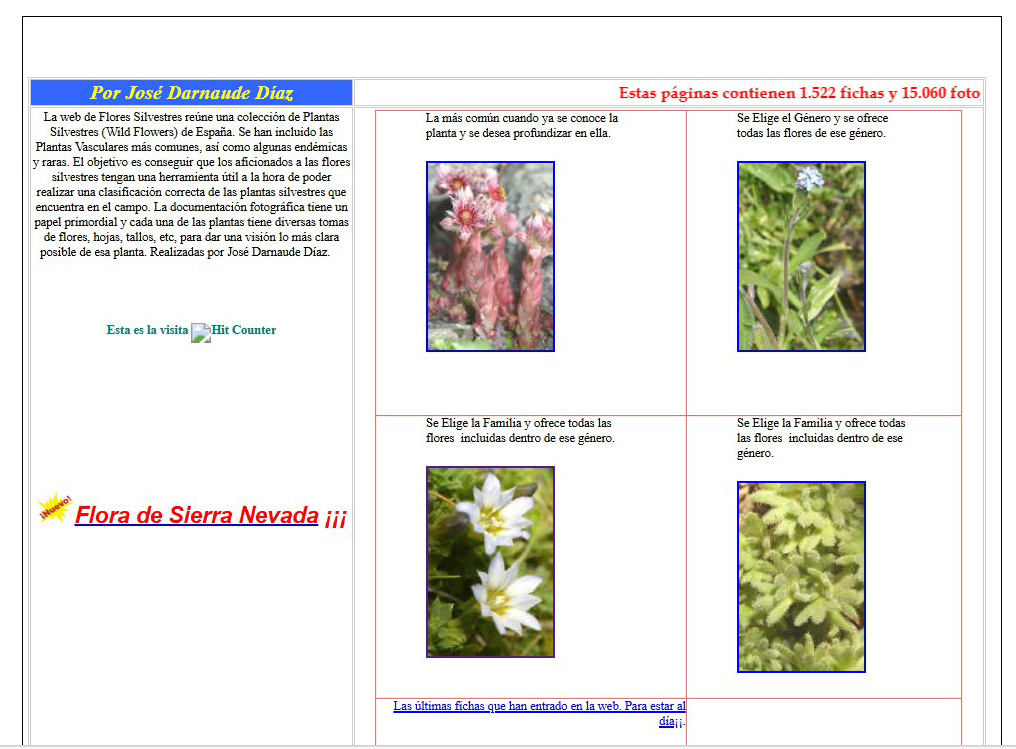The height and width of the screenshot is (749, 1016).
Task: Click the green hairy leaves thumbnail
Action: (x=801, y=577)
